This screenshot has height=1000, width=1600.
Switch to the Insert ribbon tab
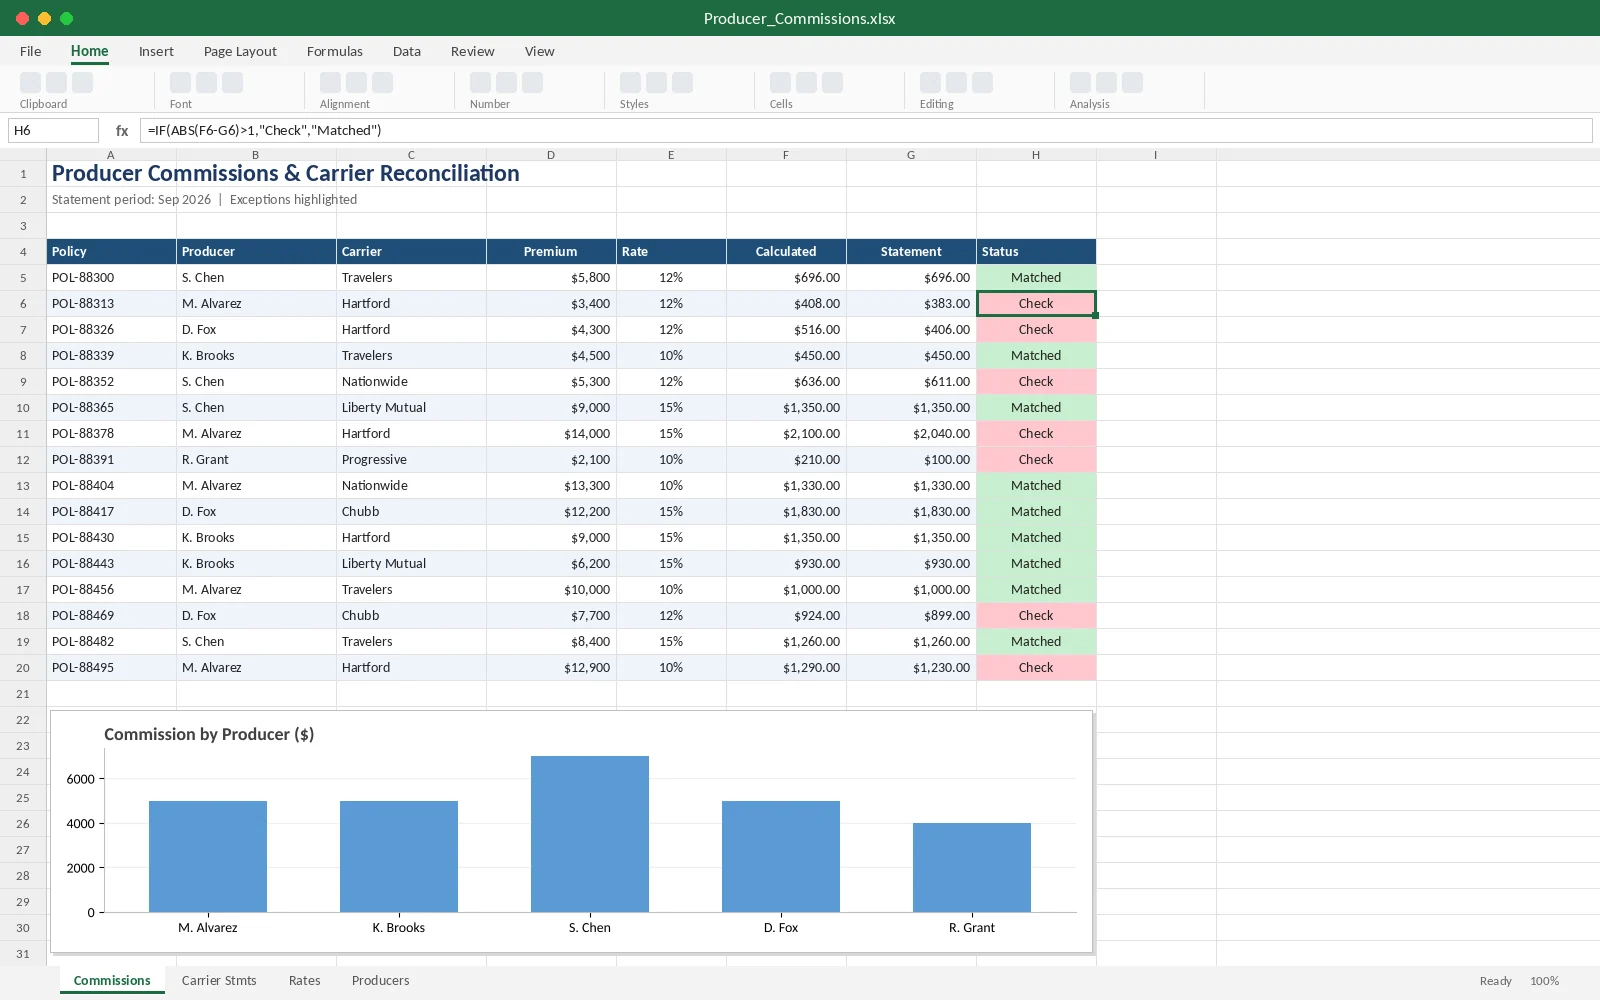[x=156, y=51]
